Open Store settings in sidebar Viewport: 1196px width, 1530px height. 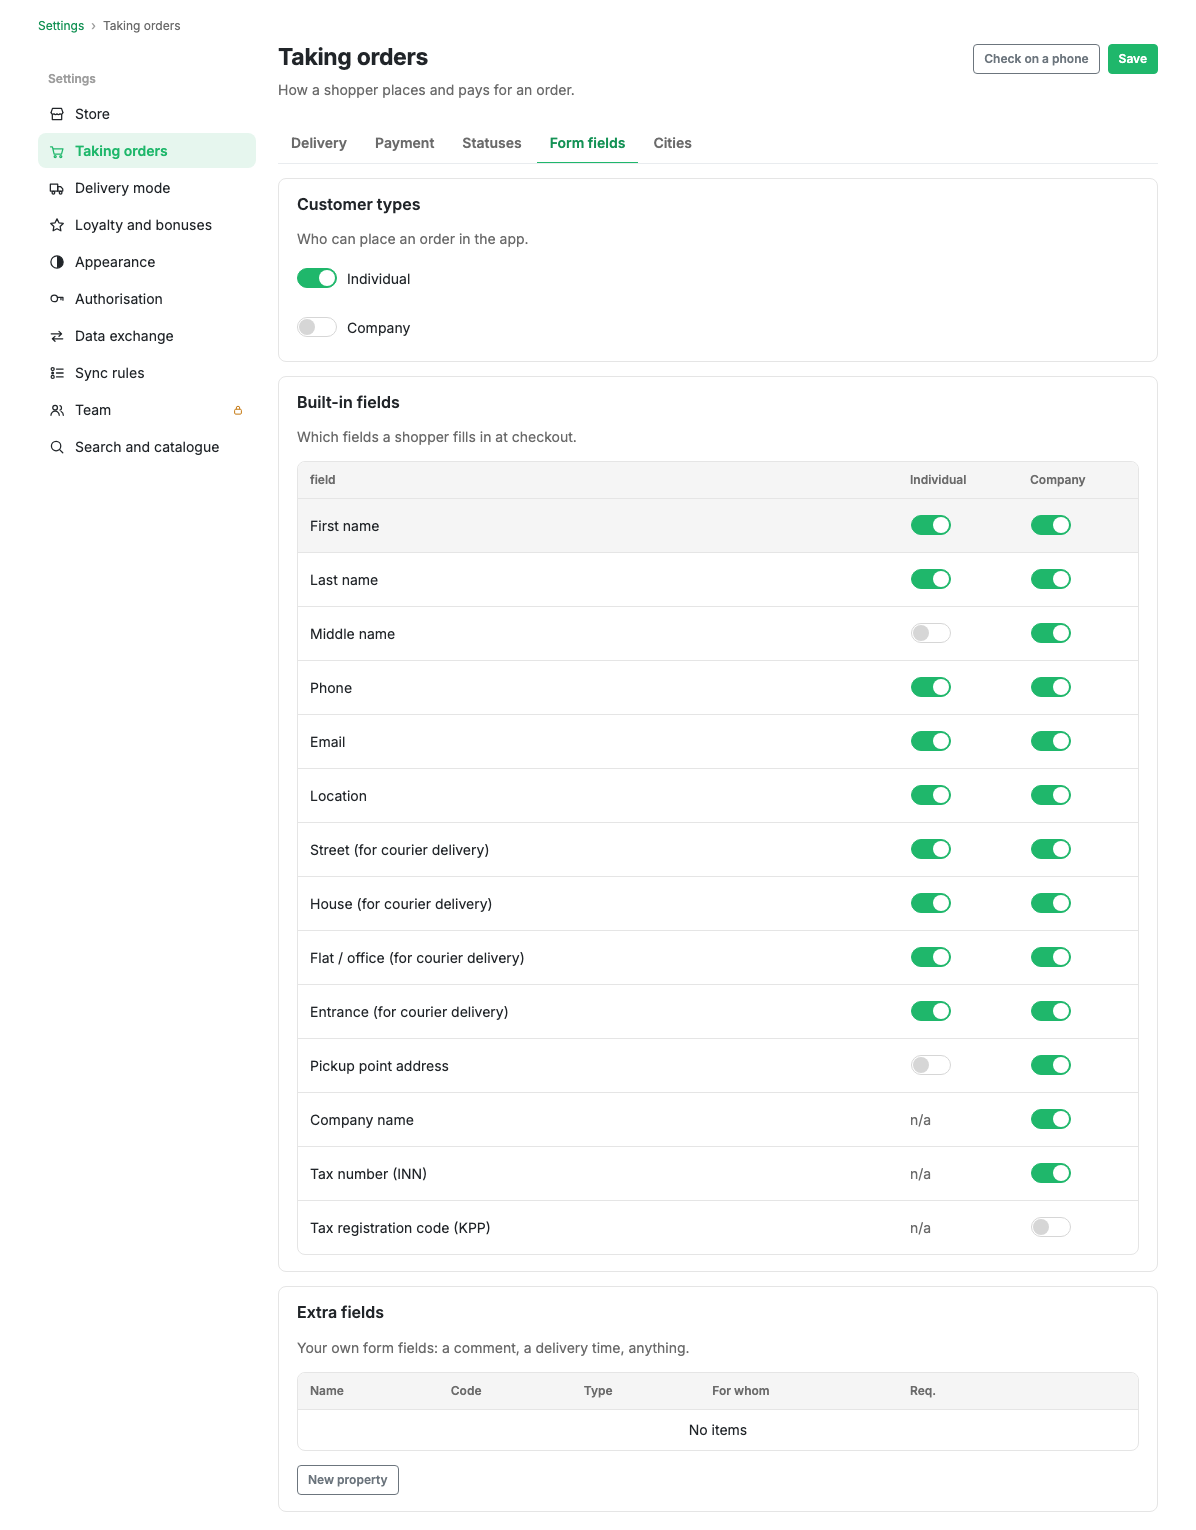(147, 114)
